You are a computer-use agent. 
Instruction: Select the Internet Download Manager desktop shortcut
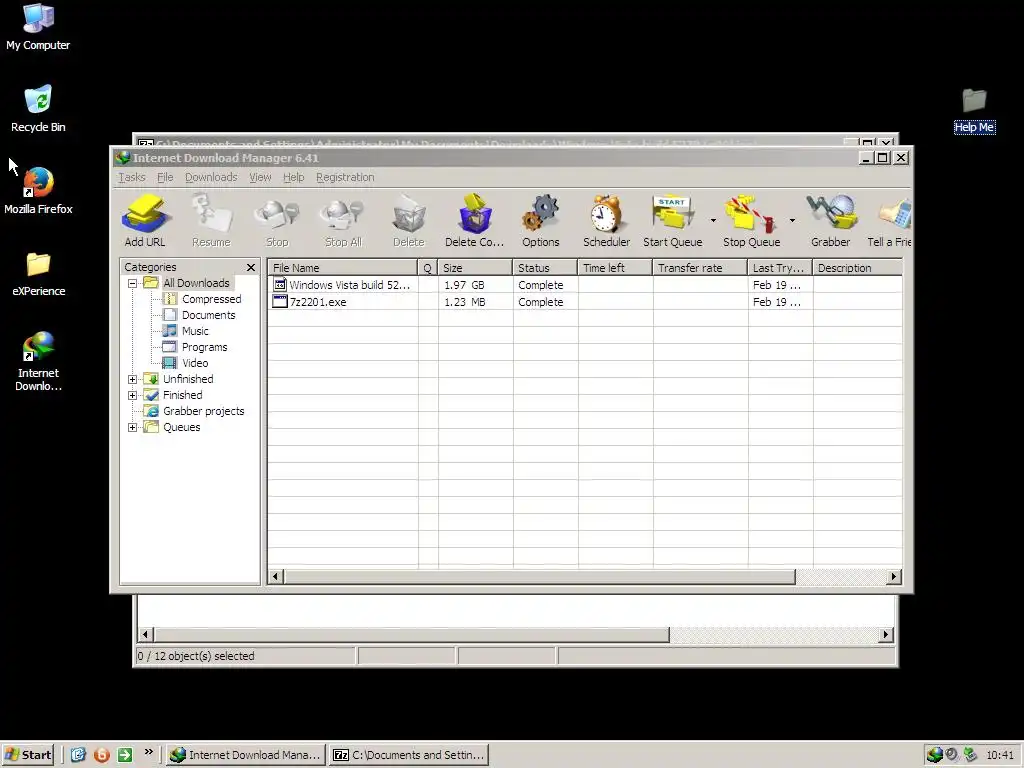pyautogui.click(x=38, y=361)
